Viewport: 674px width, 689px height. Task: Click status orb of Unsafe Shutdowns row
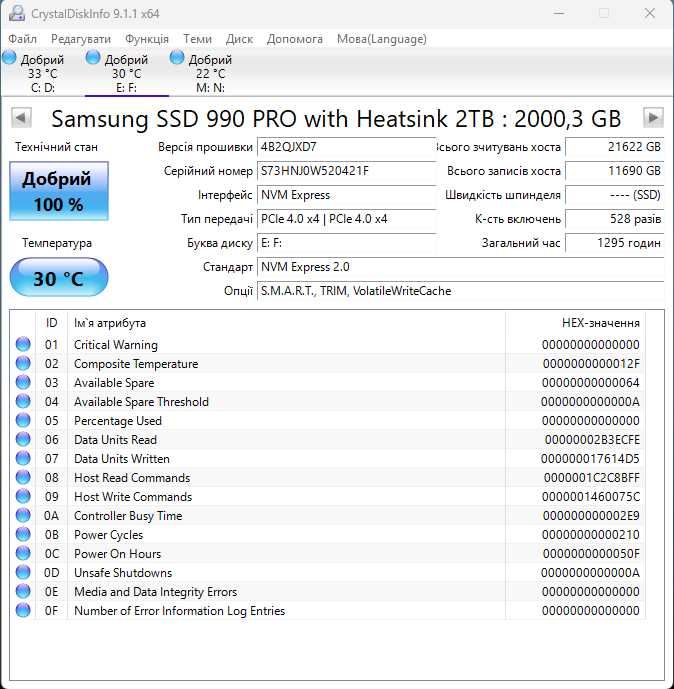tap(23, 573)
